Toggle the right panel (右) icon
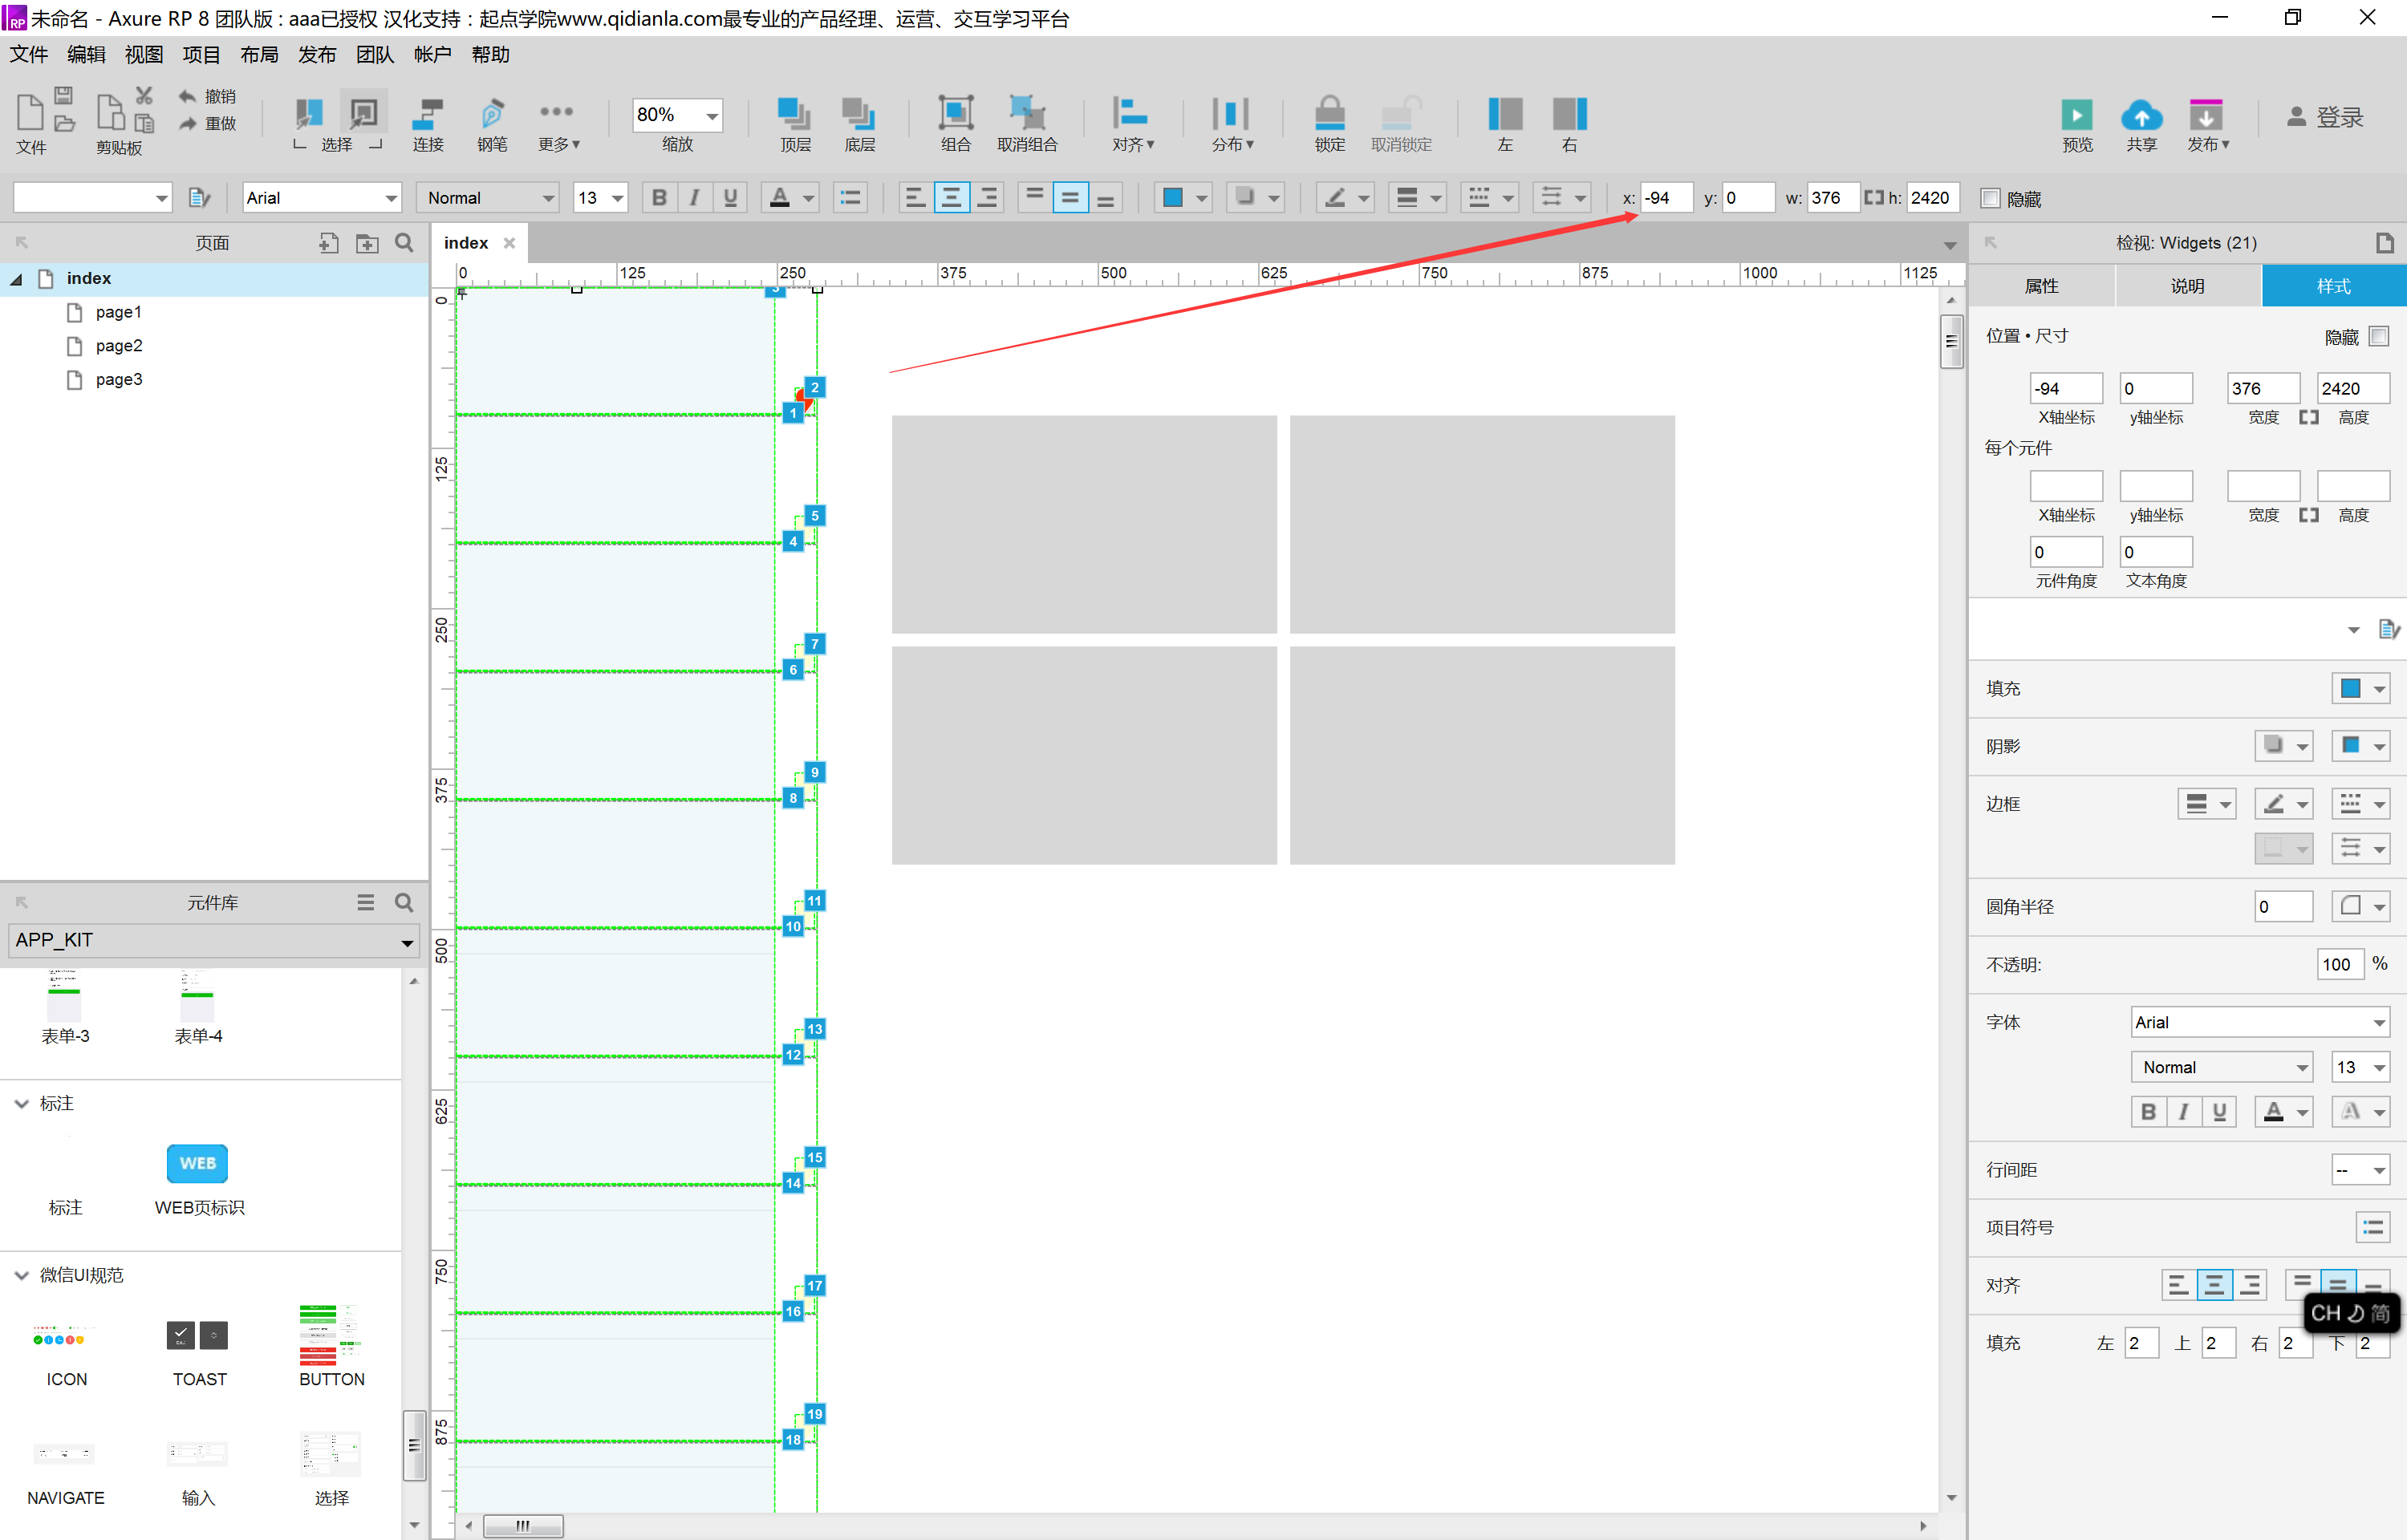This screenshot has width=2407, height=1540. coord(1569,114)
